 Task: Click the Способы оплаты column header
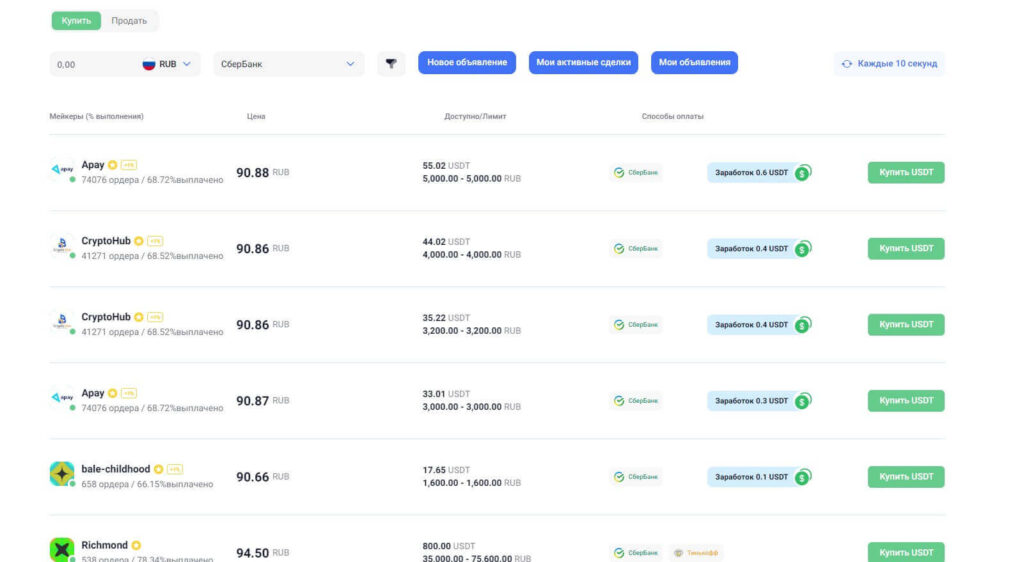point(673,116)
